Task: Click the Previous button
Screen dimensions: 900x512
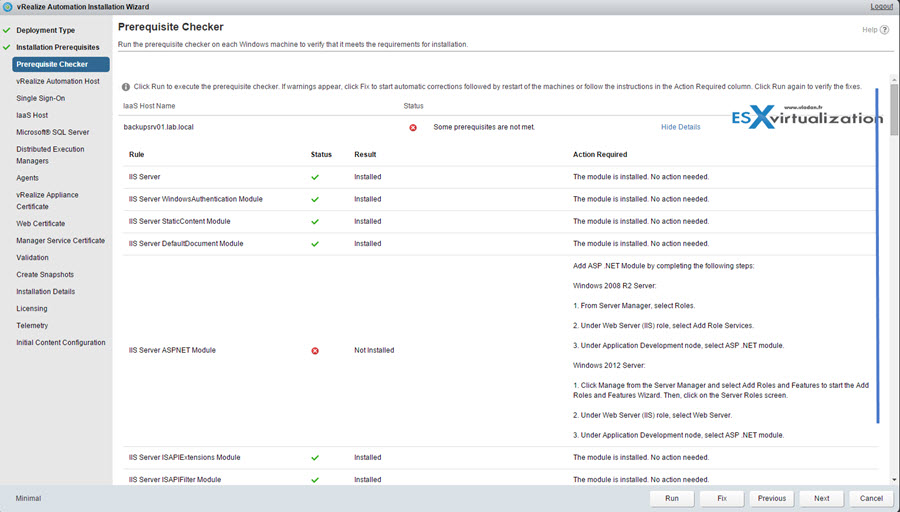Action: point(771,498)
